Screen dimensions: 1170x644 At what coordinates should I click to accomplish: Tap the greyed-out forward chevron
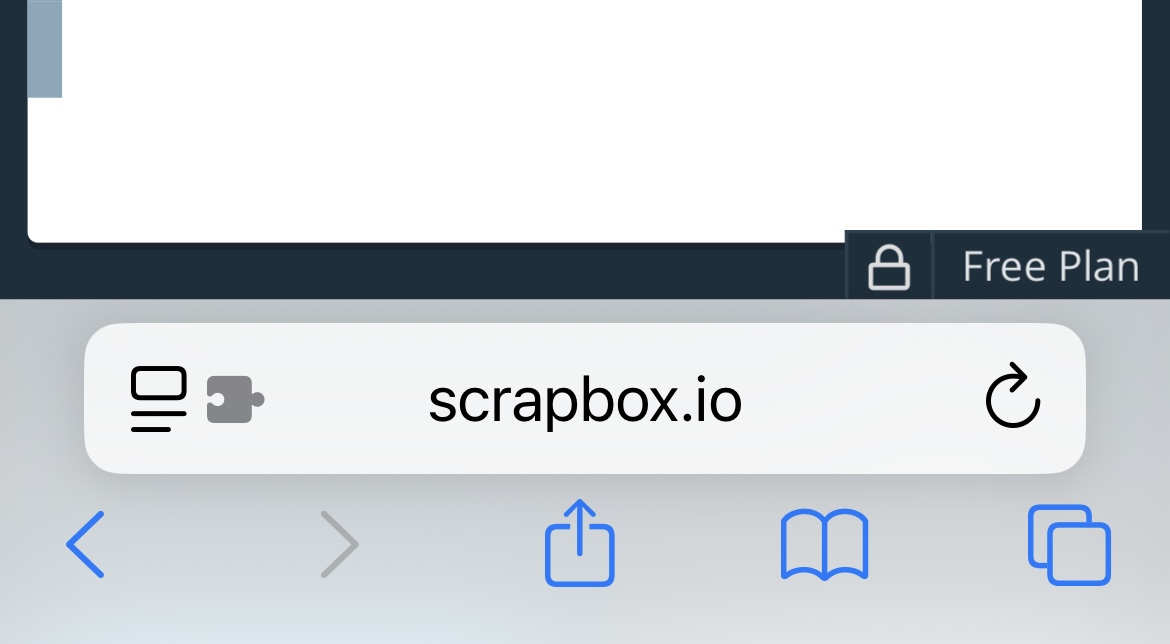click(x=340, y=544)
